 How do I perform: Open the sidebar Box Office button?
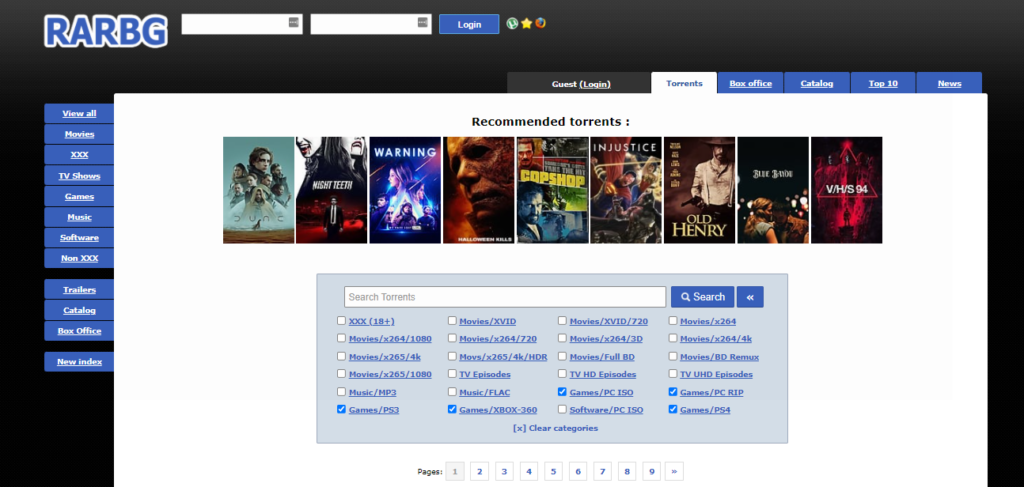[79, 330]
